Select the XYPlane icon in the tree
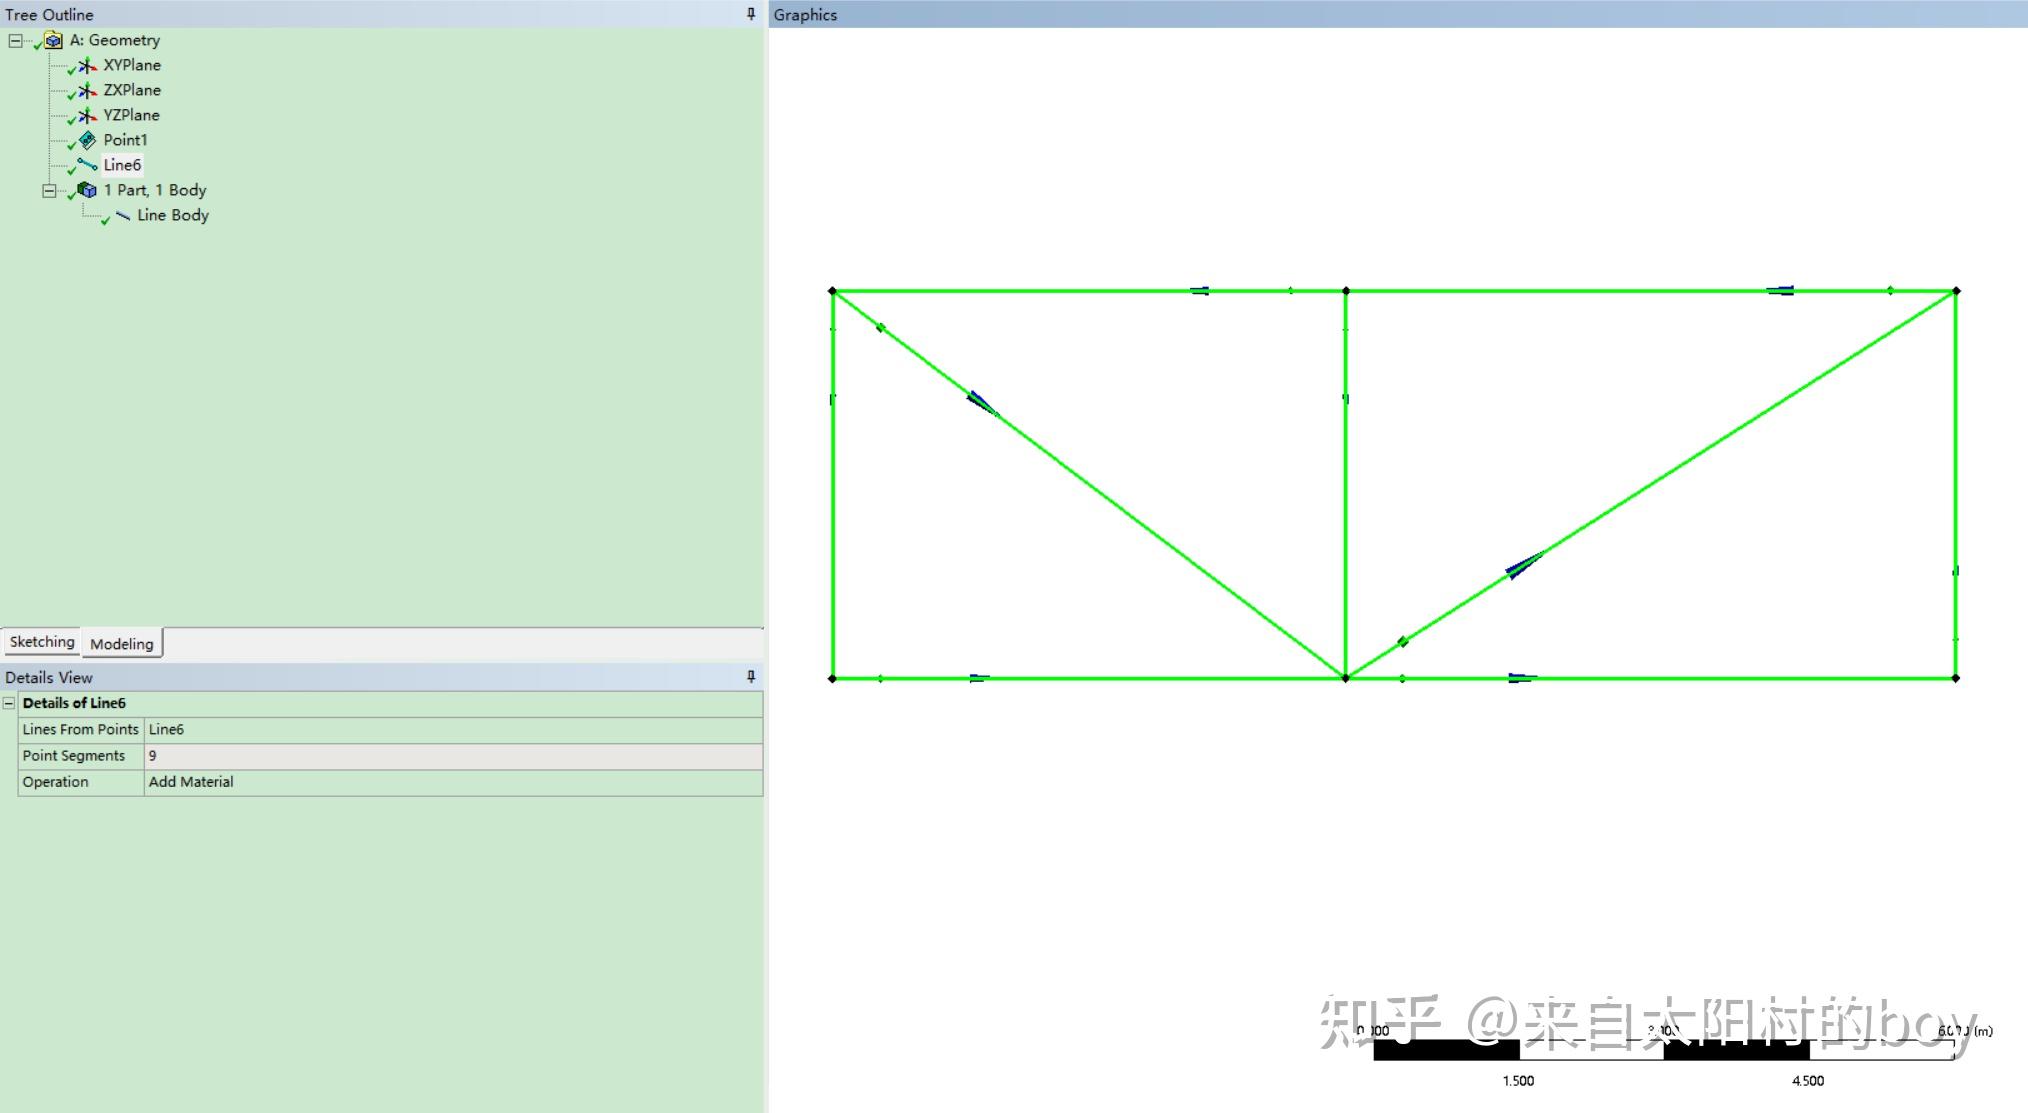The image size is (2028, 1113). pyautogui.click(x=88, y=65)
